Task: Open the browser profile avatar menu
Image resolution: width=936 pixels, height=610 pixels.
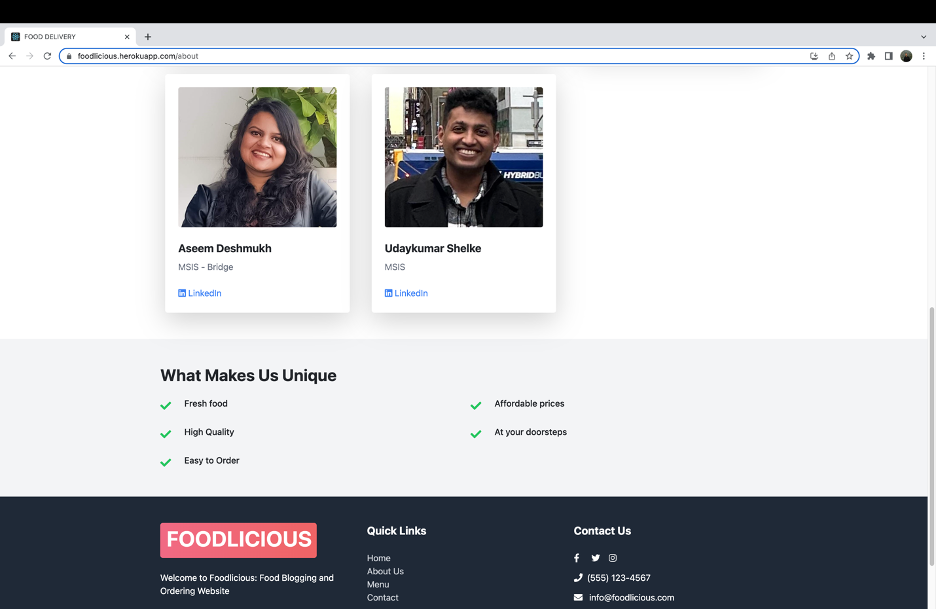Action: tap(906, 56)
